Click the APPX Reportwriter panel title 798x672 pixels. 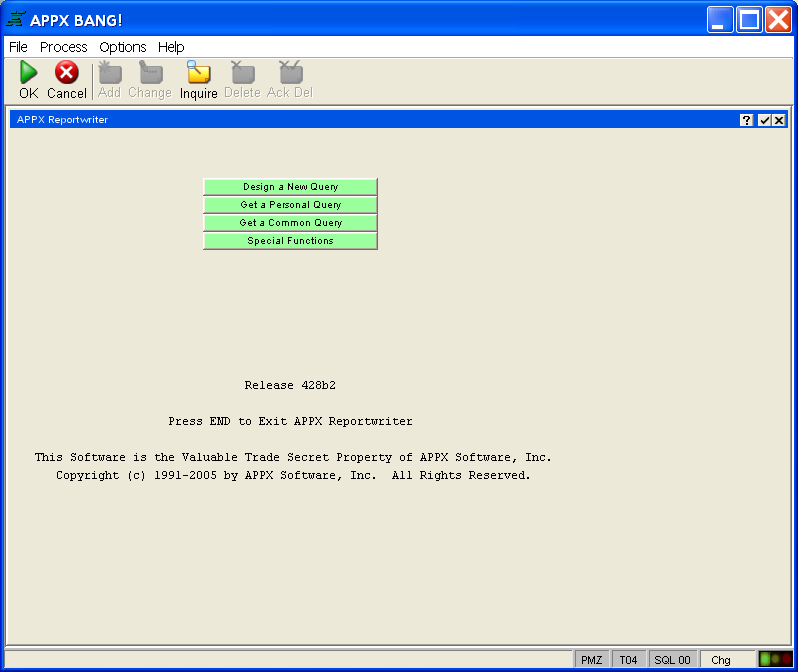(x=62, y=120)
